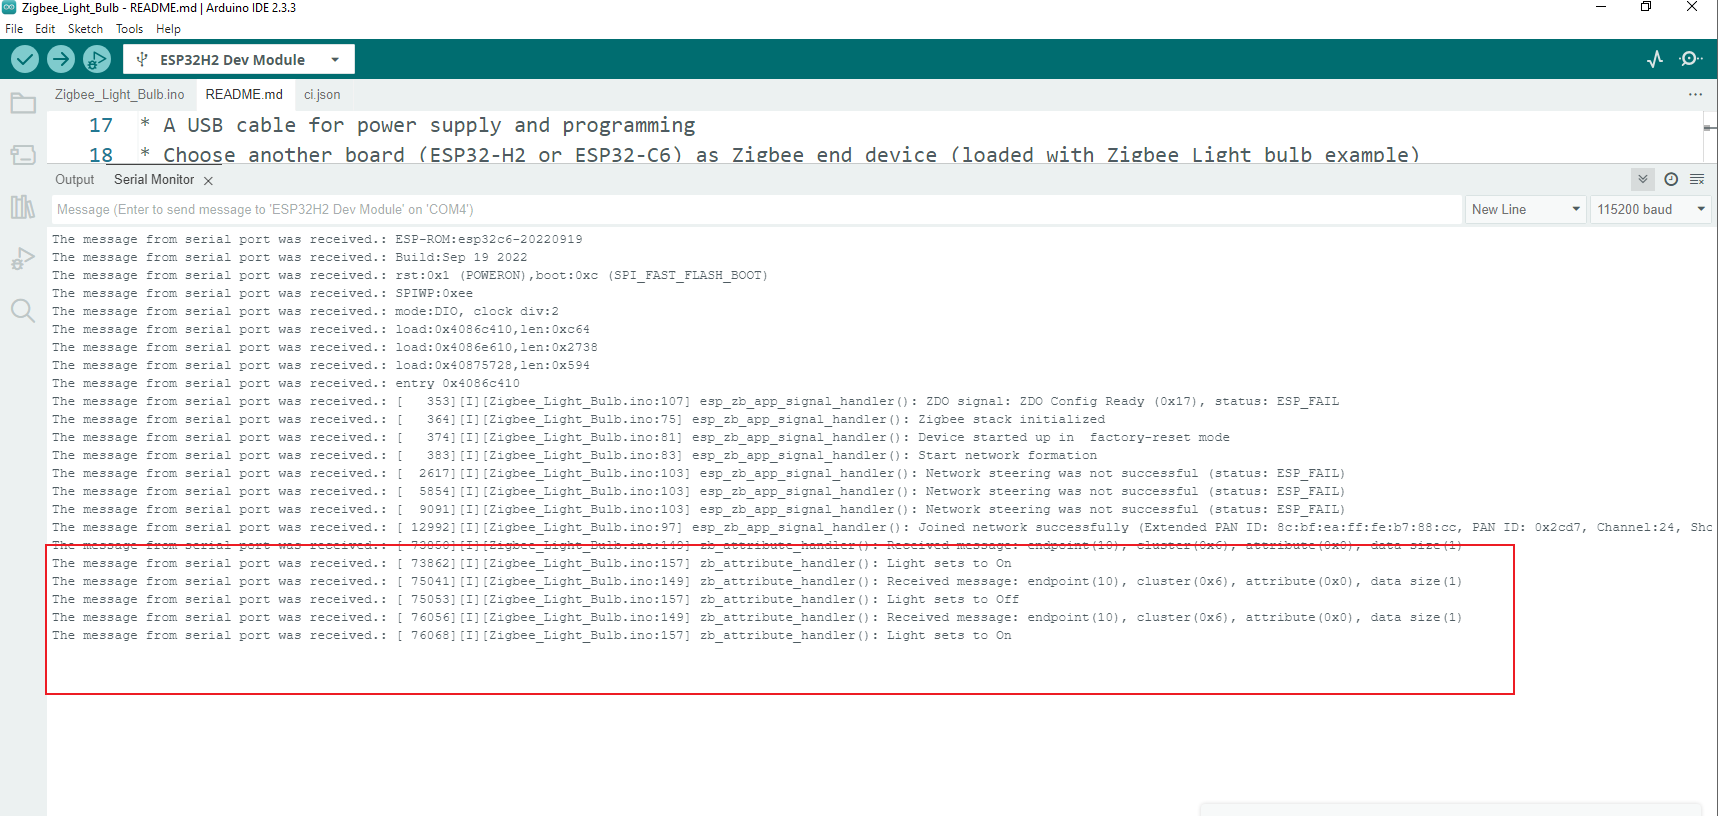This screenshot has height=816, width=1718.
Task: Click the Arduino IDE title bar app icon
Action: coord(9,7)
